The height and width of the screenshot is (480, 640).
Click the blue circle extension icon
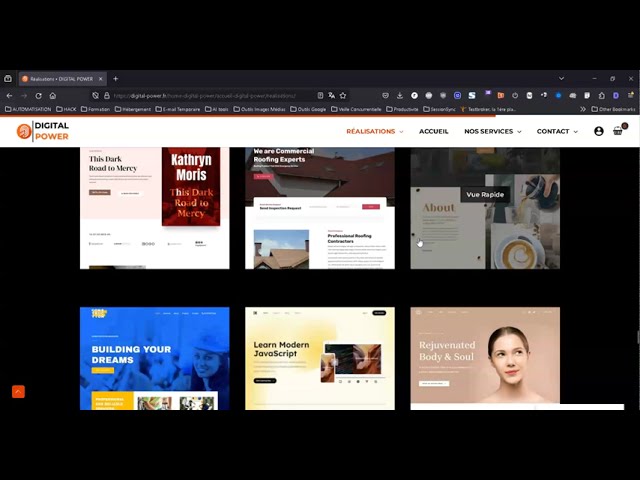coord(558,96)
